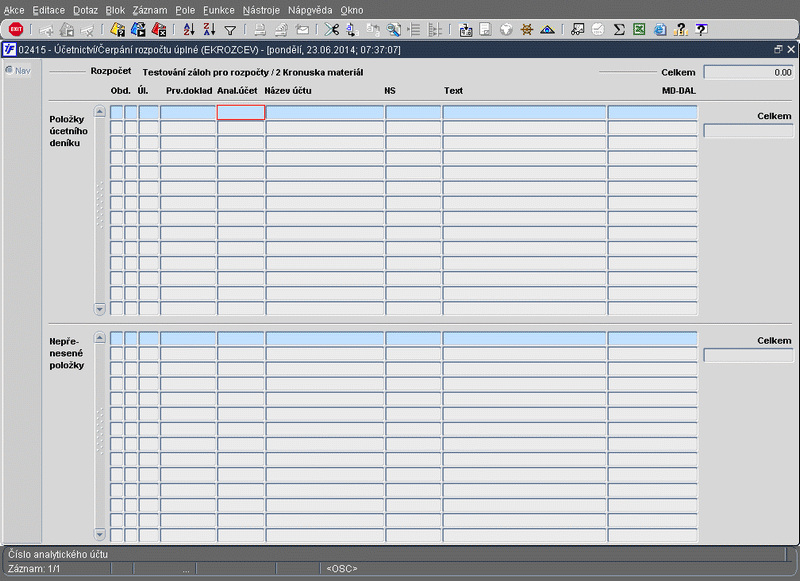
Task: Click the copy field icon beside scissors
Action: pos(352,30)
